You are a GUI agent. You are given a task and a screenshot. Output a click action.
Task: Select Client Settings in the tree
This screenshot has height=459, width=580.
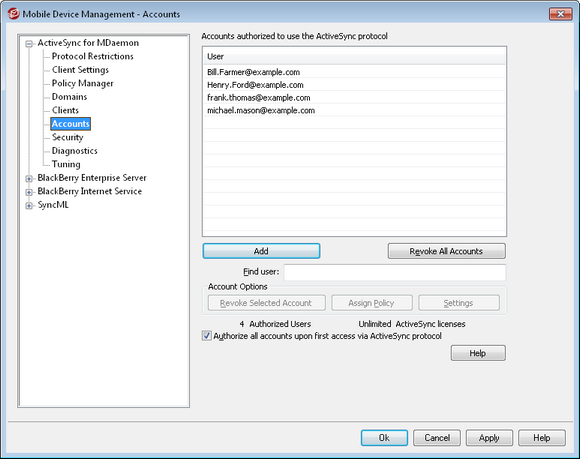(80, 70)
